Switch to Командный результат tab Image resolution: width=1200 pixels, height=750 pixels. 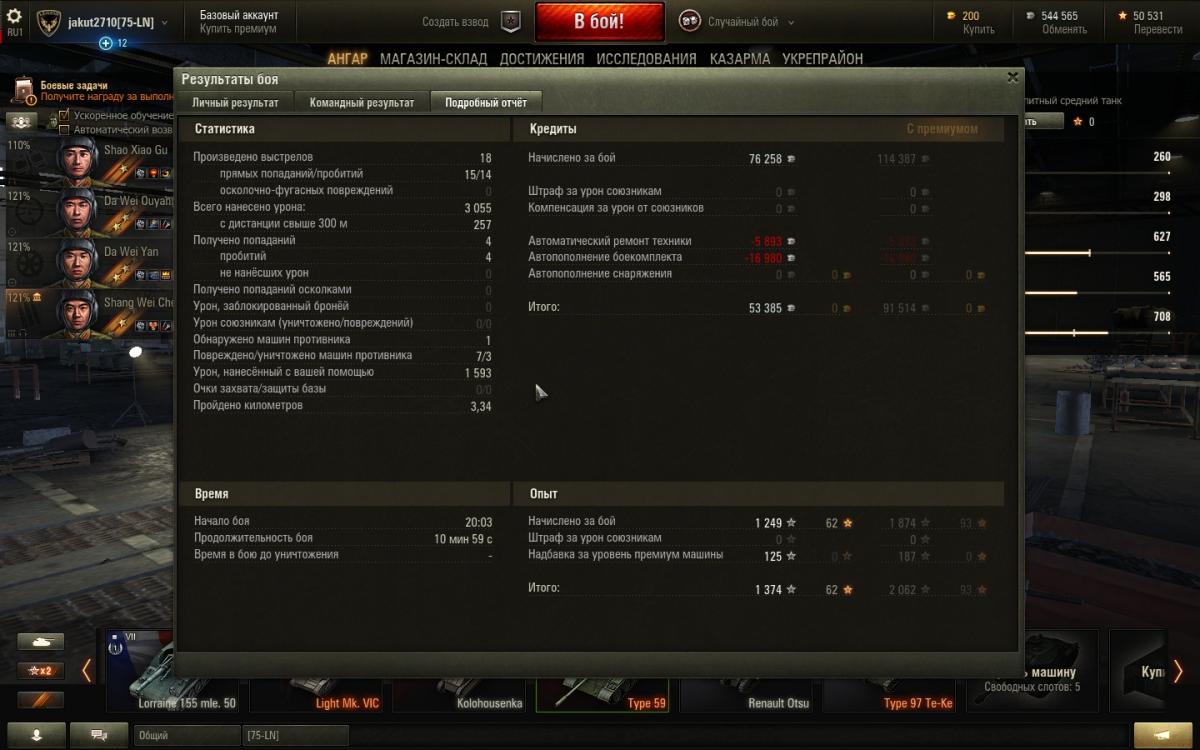click(362, 102)
